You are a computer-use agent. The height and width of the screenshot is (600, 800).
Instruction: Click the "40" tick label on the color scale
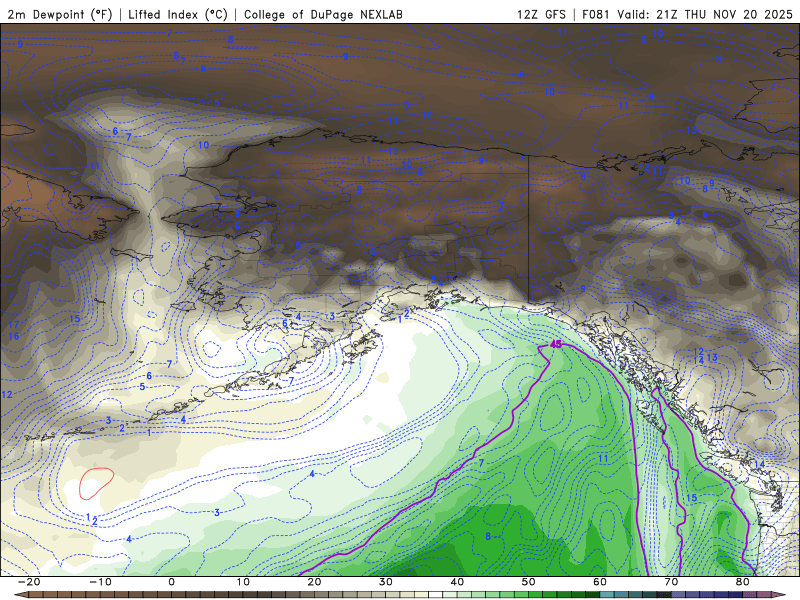coord(457,582)
